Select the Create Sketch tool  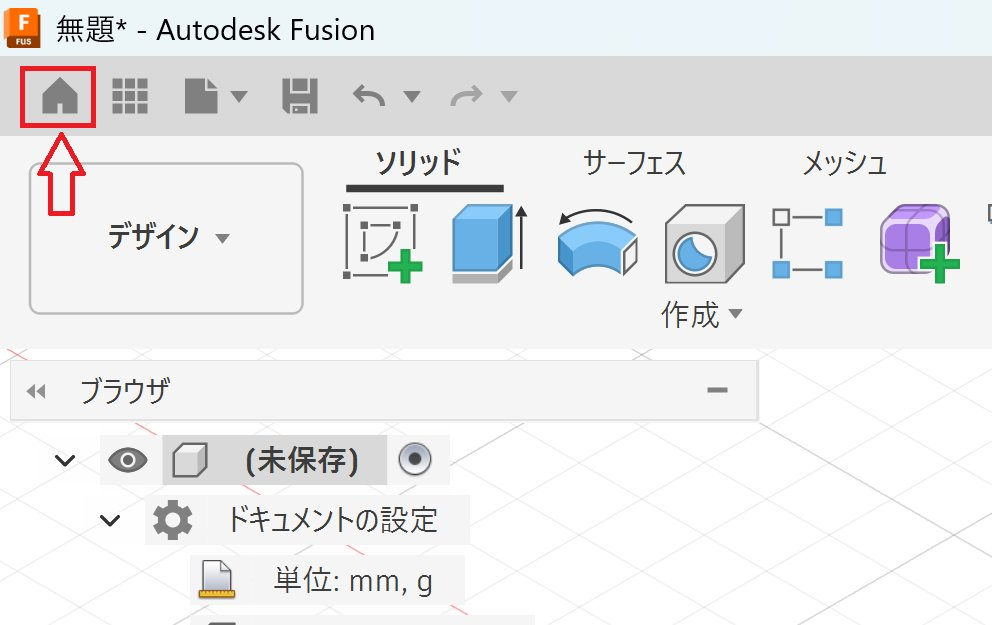point(382,243)
